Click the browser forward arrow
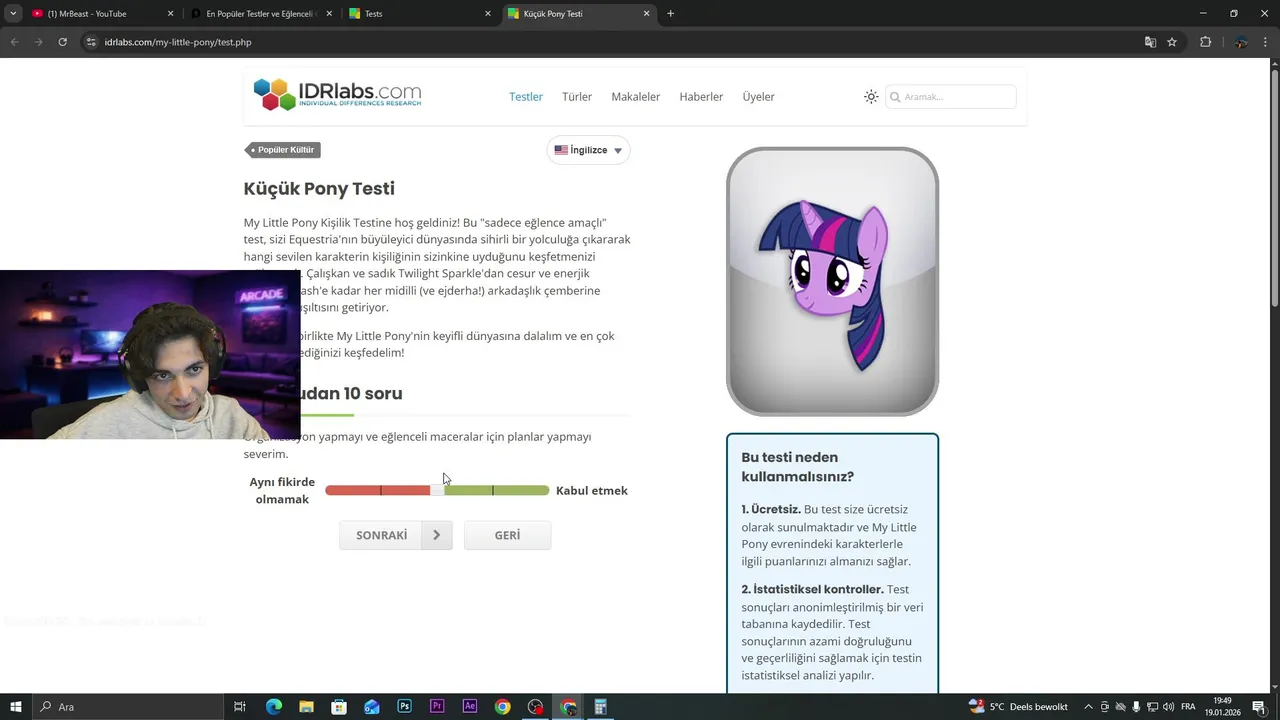This screenshot has height=720, width=1280. 39,42
